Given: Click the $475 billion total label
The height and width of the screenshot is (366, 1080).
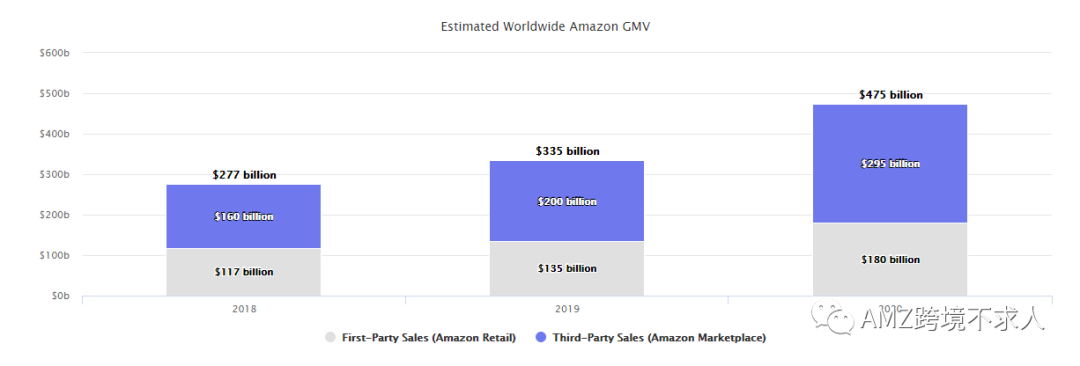Looking at the screenshot, I should pyautogui.click(x=891, y=95).
